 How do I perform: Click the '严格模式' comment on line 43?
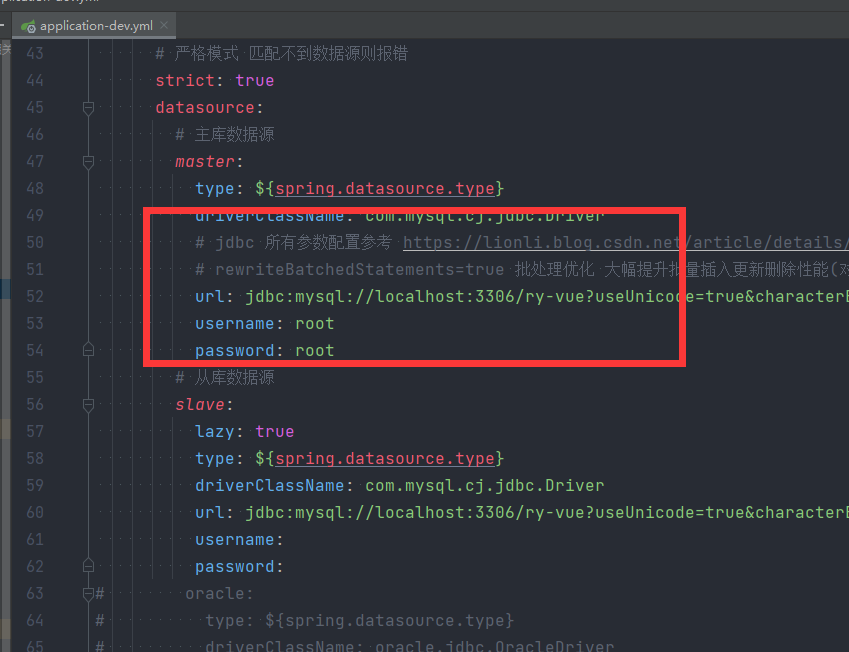pyautogui.click(x=282, y=54)
